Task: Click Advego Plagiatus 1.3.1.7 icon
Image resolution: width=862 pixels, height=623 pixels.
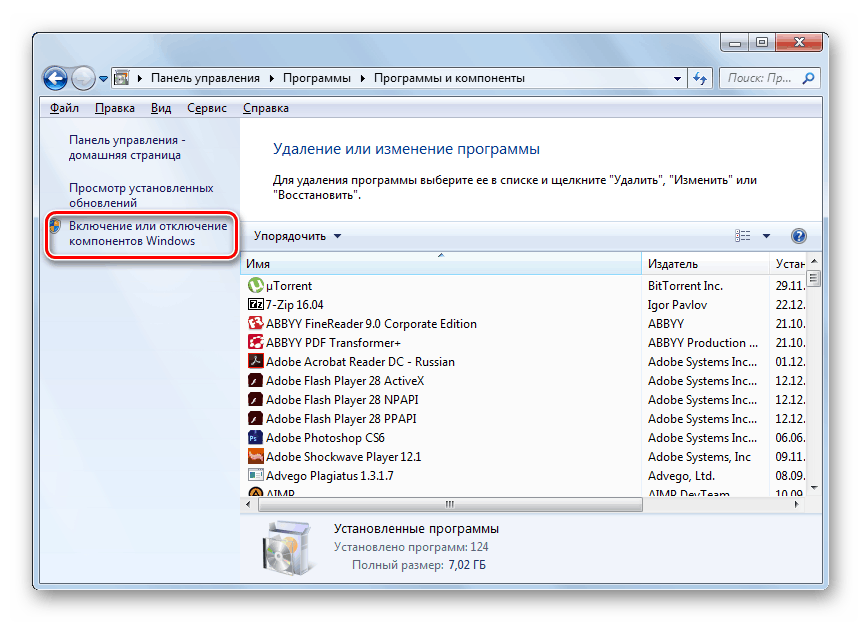Action: (256, 475)
